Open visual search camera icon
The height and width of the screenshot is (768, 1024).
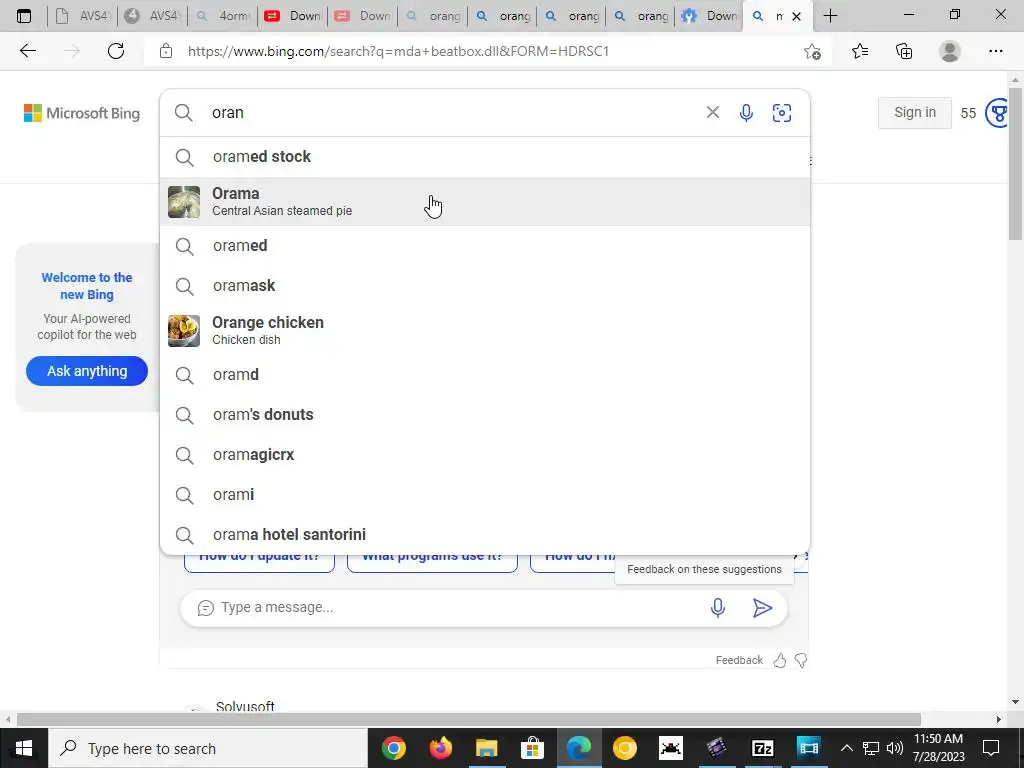tap(782, 112)
